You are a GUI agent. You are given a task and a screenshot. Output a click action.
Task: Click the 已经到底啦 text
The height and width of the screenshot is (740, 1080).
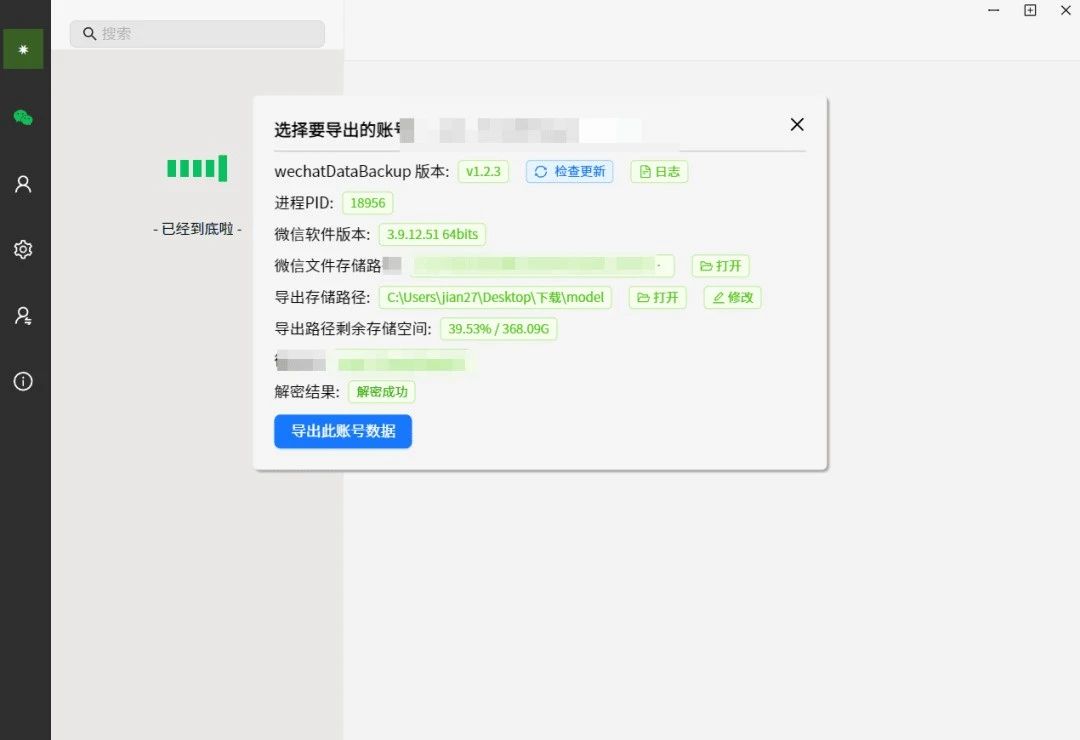(x=197, y=229)
